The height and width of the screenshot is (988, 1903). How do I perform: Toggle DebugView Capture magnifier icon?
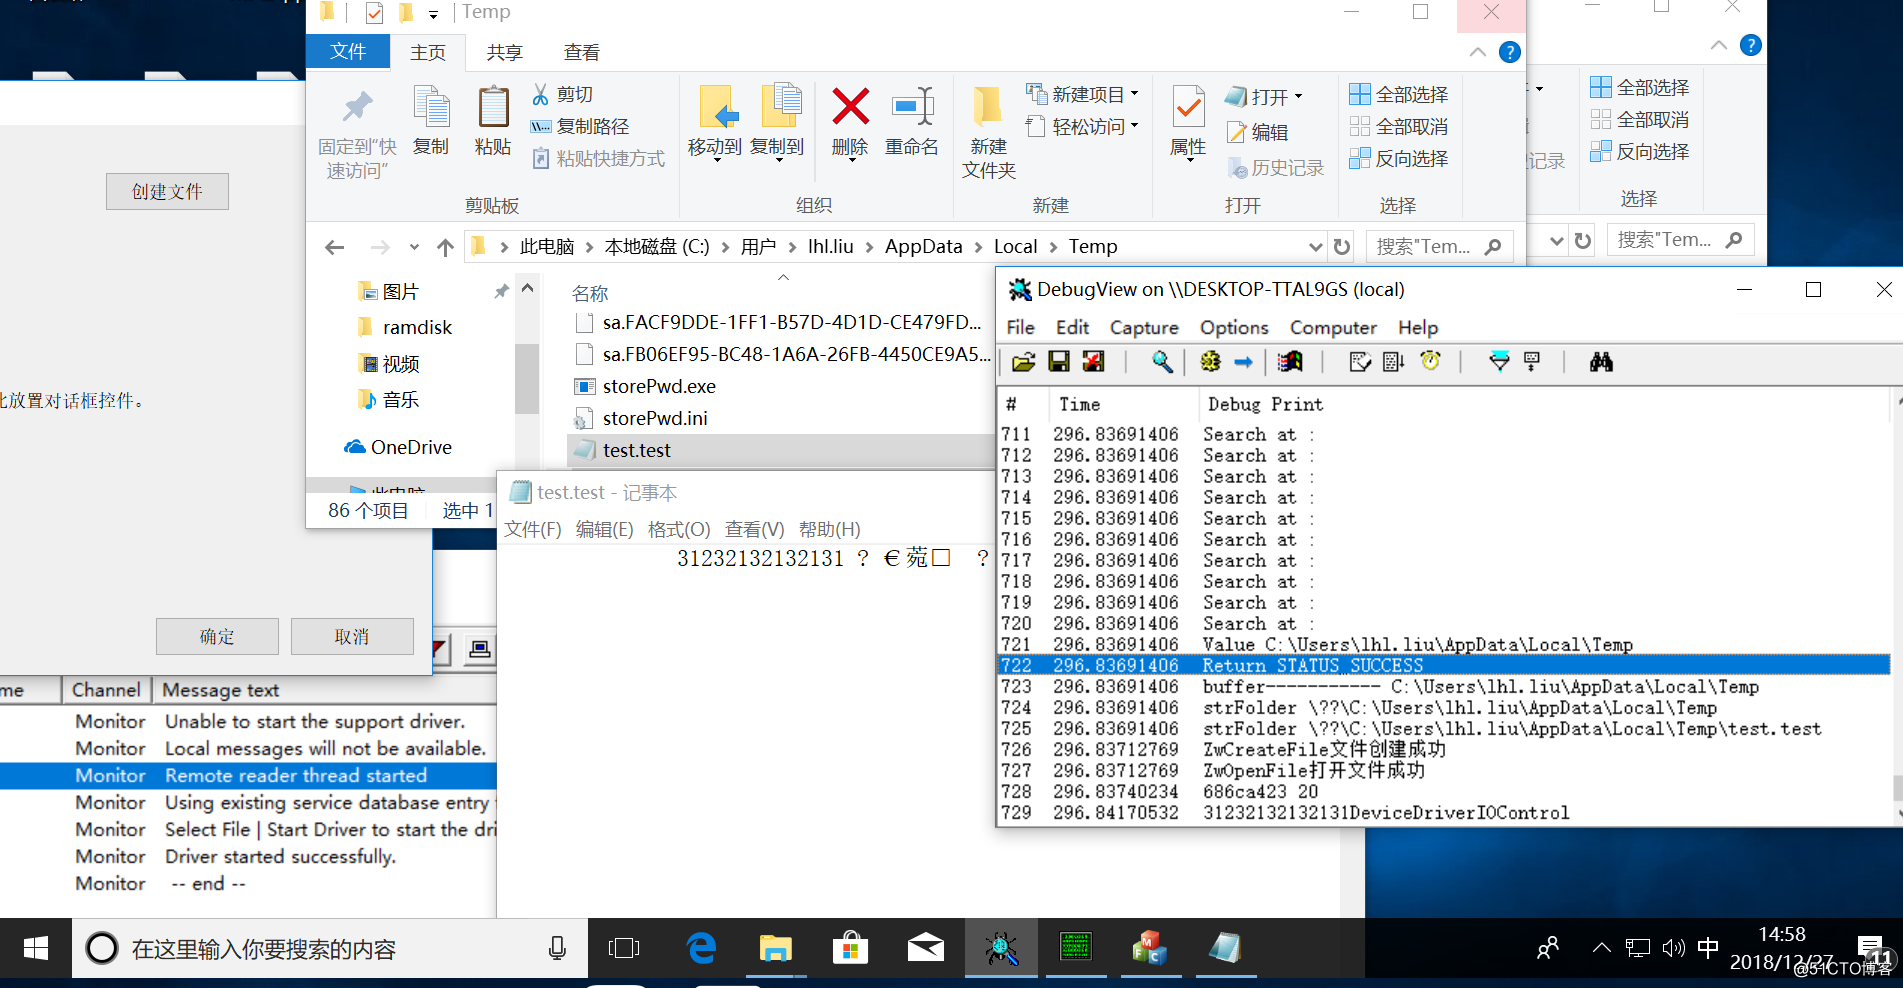[x=1162, y=362]
